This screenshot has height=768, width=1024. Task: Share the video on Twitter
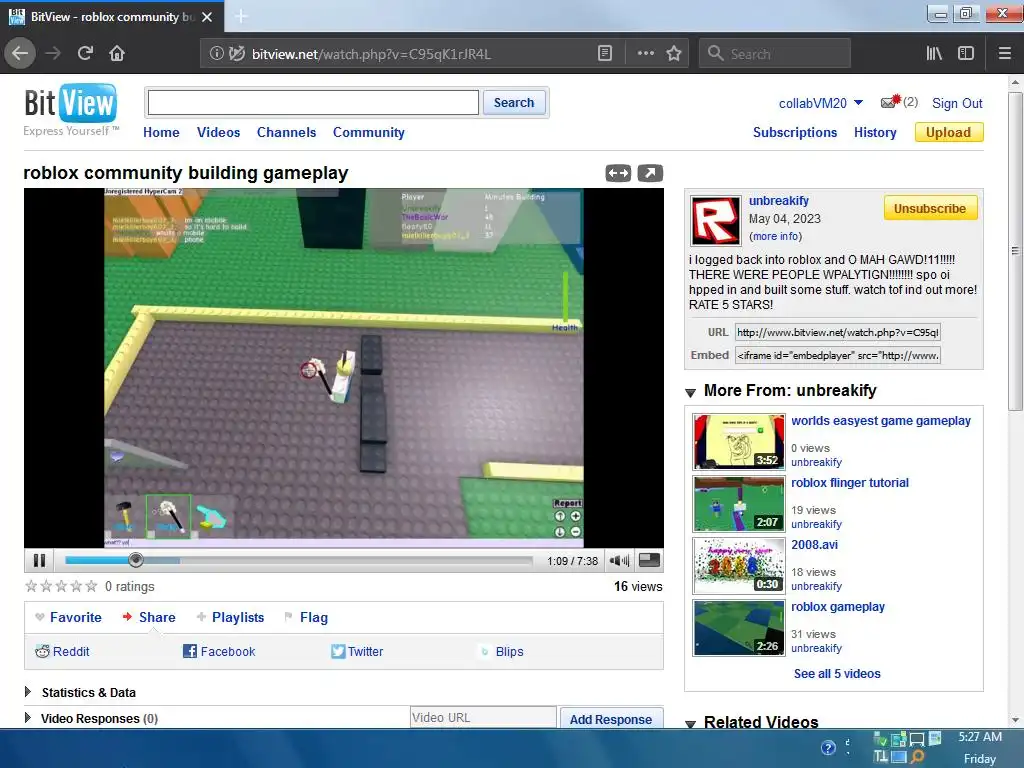pos(357,651)
